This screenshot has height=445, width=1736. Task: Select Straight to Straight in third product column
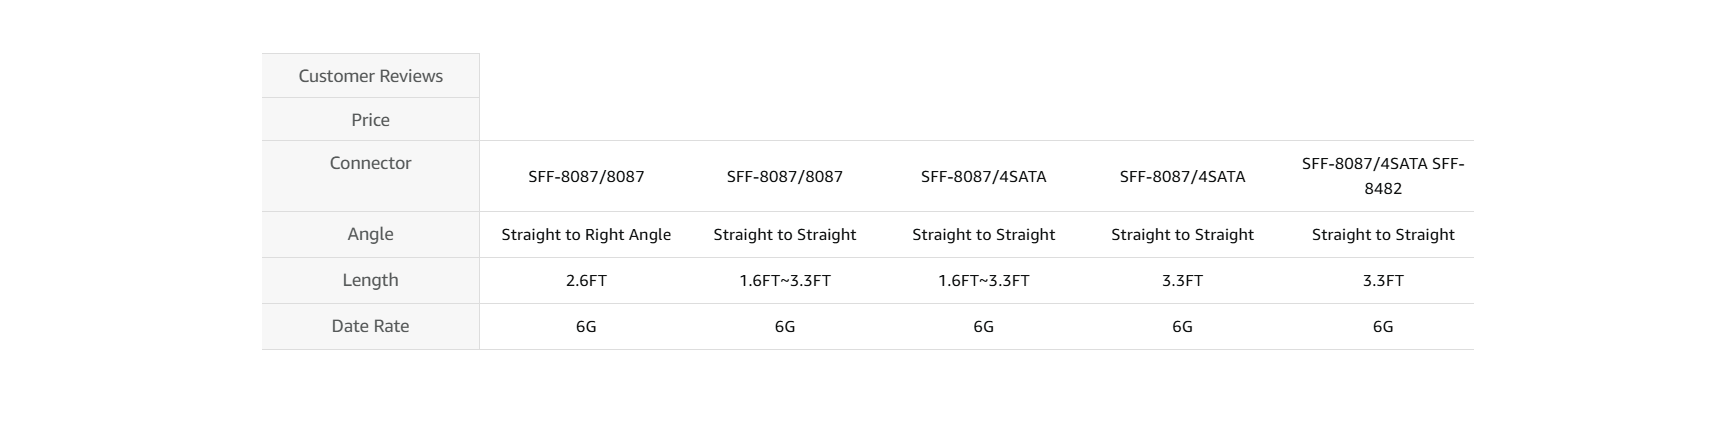[983, 235]
